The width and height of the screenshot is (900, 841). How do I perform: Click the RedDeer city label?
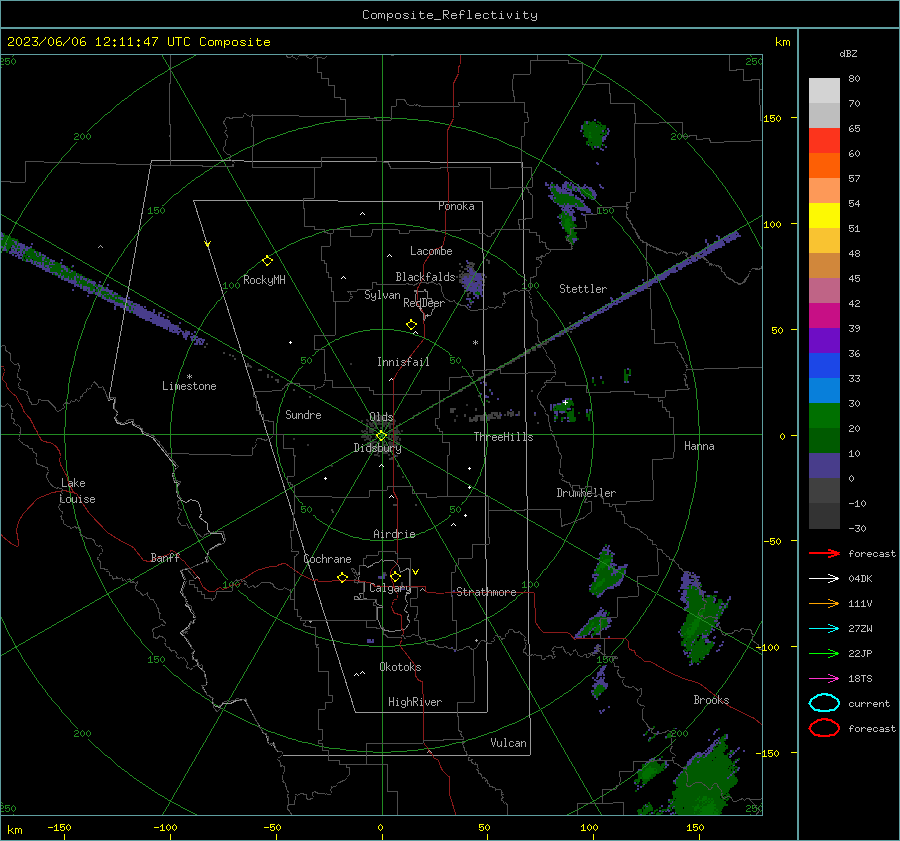point(424,303)
